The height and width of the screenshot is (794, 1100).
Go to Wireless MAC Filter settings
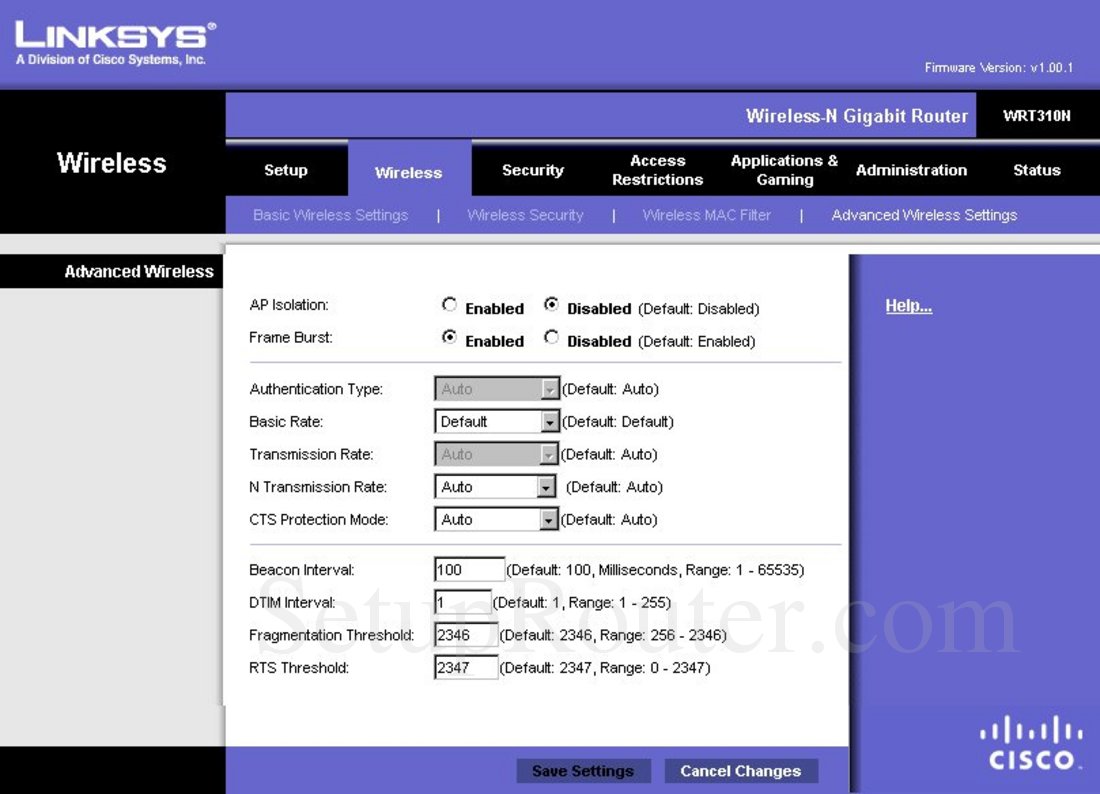[x=706, y=215]
